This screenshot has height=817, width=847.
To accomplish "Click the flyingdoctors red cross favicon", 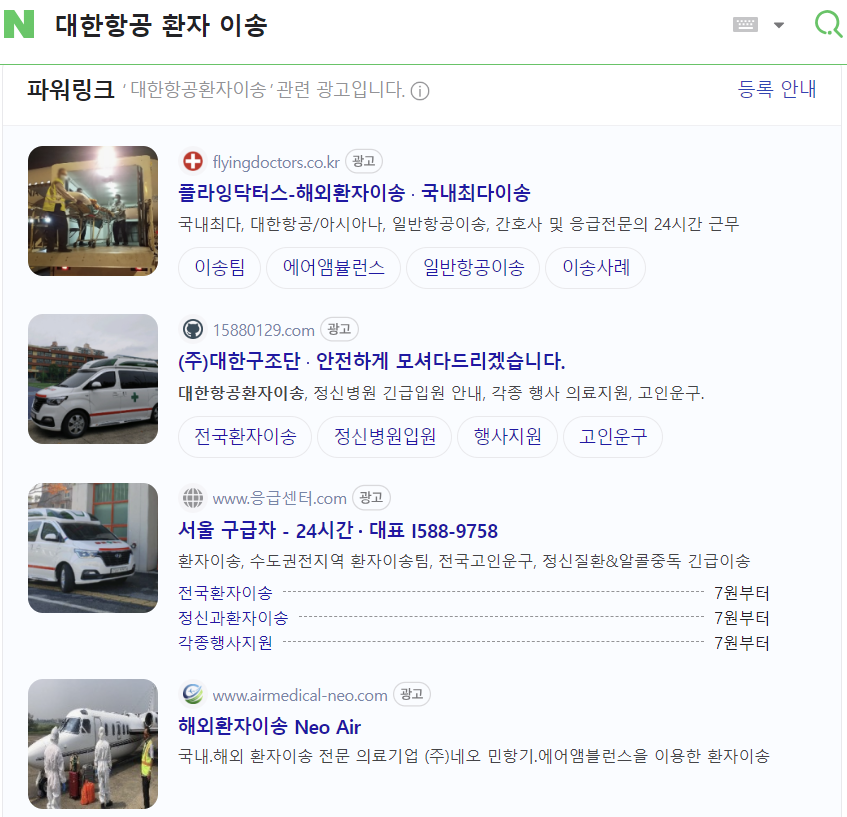I will tap(192, 161).
